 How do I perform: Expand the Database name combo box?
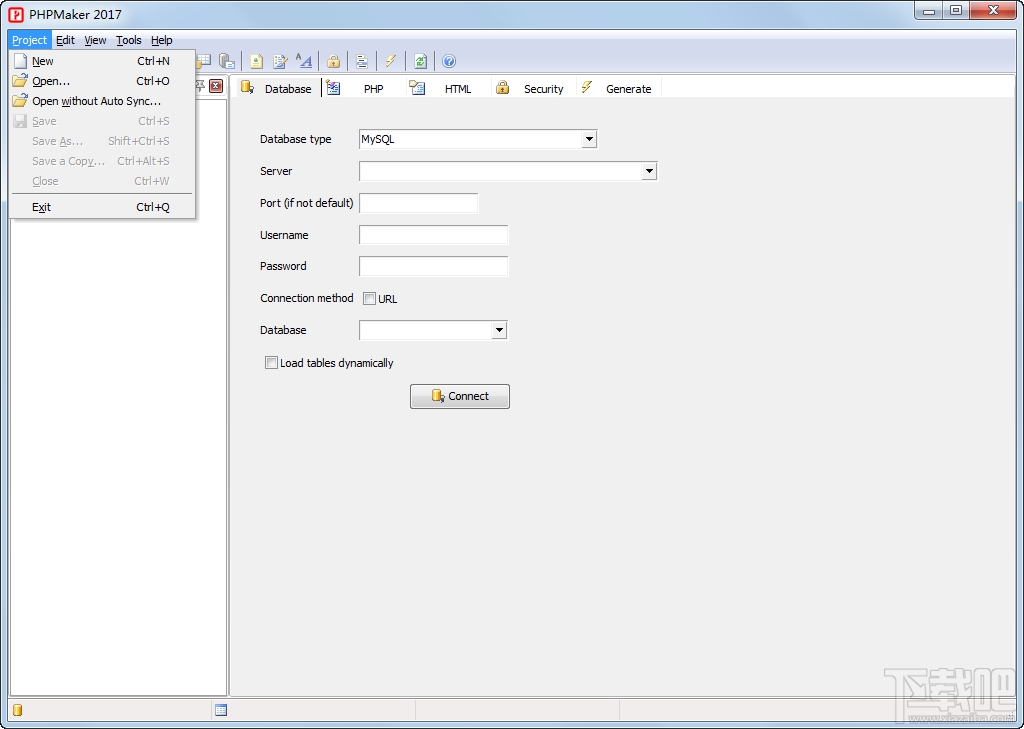tap(499, 330)
